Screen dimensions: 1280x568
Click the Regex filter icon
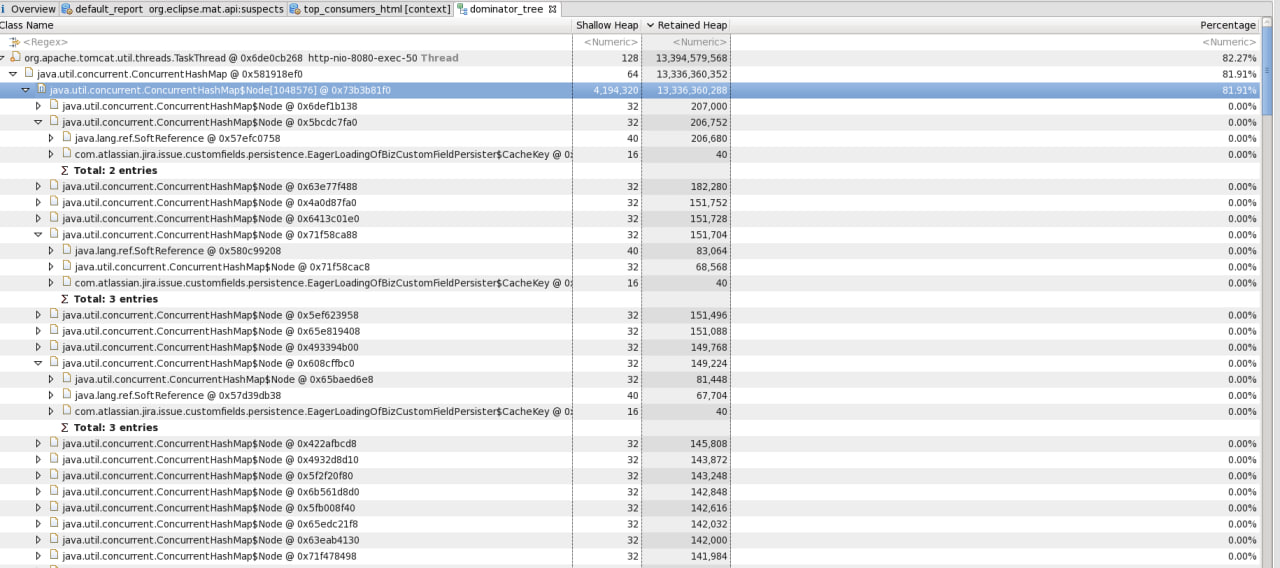(x=15, y=42)
